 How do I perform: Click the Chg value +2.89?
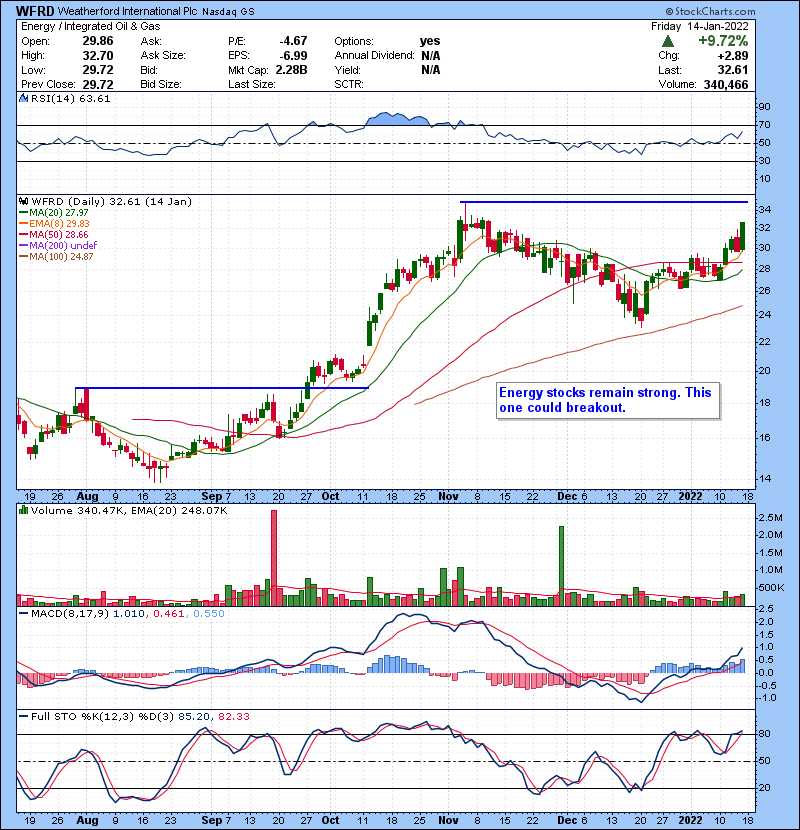pyautogui.click(x=733, y=56)
